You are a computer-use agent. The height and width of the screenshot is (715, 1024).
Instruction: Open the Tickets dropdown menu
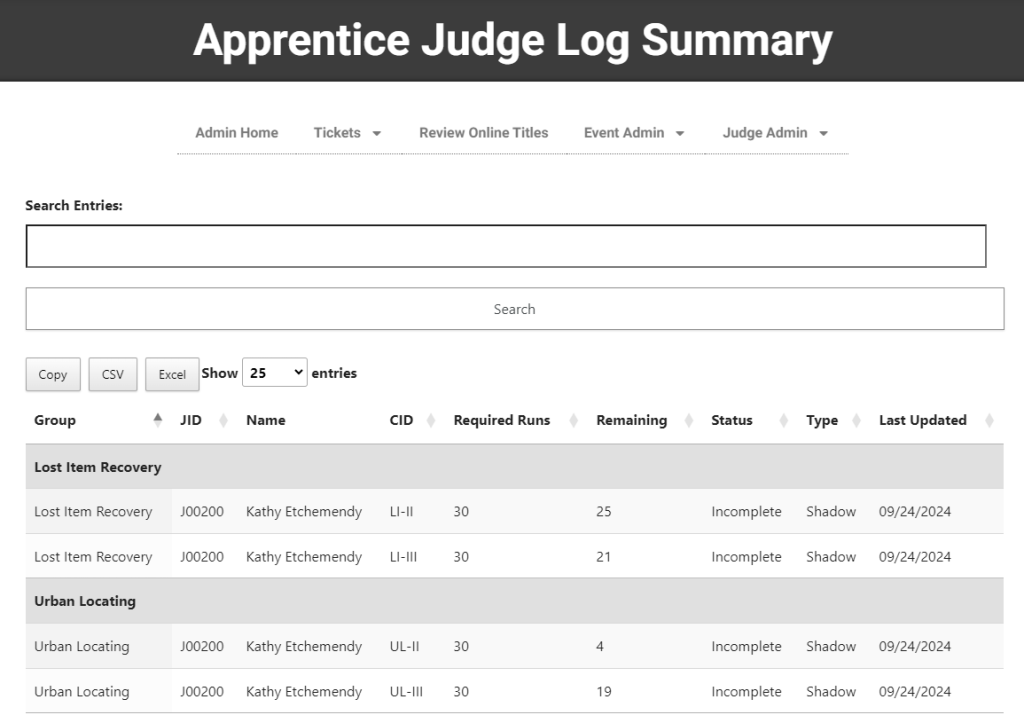point(347,133)
